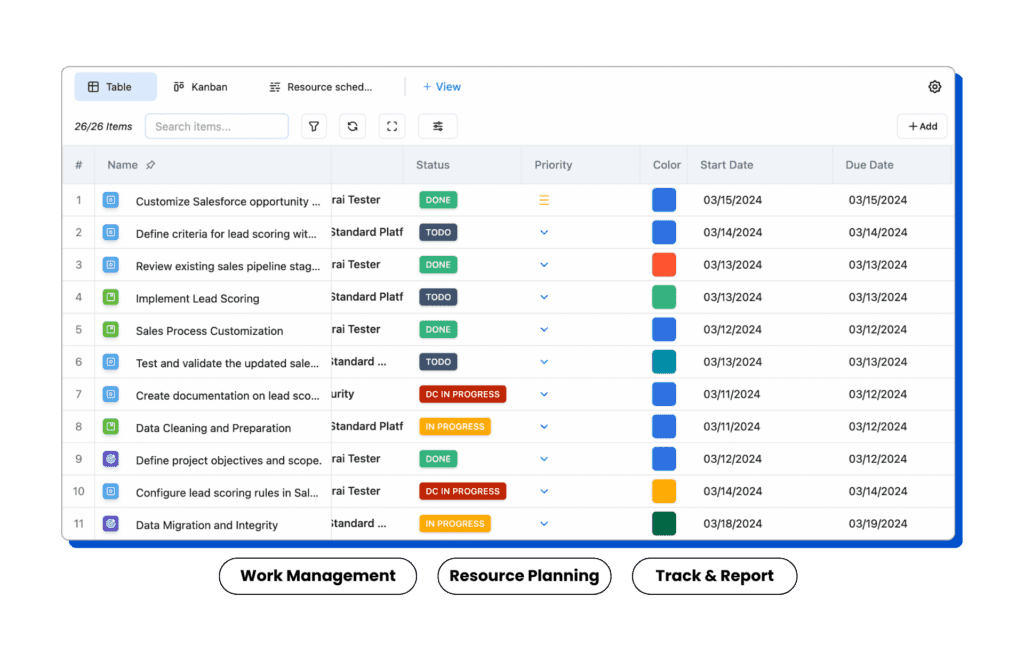
Task: Open fullscreen mode via the expand icon
Action: click(391, 126)
